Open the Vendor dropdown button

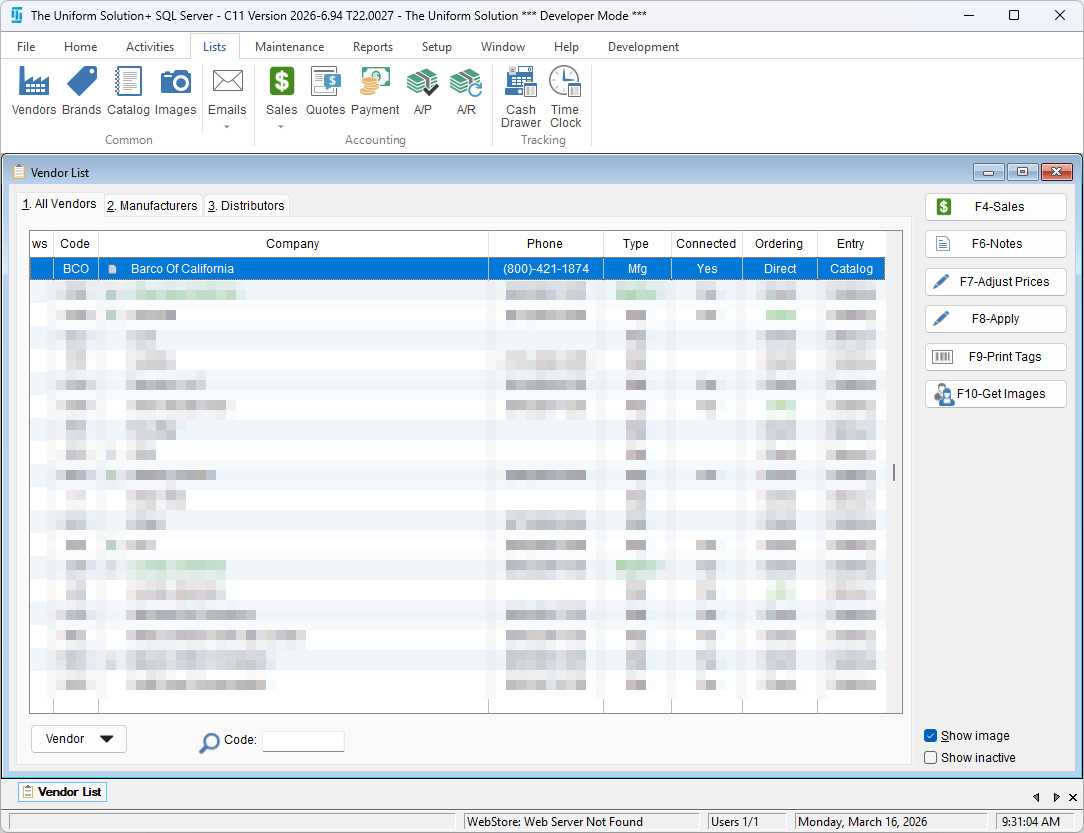(x=79, y=739)
